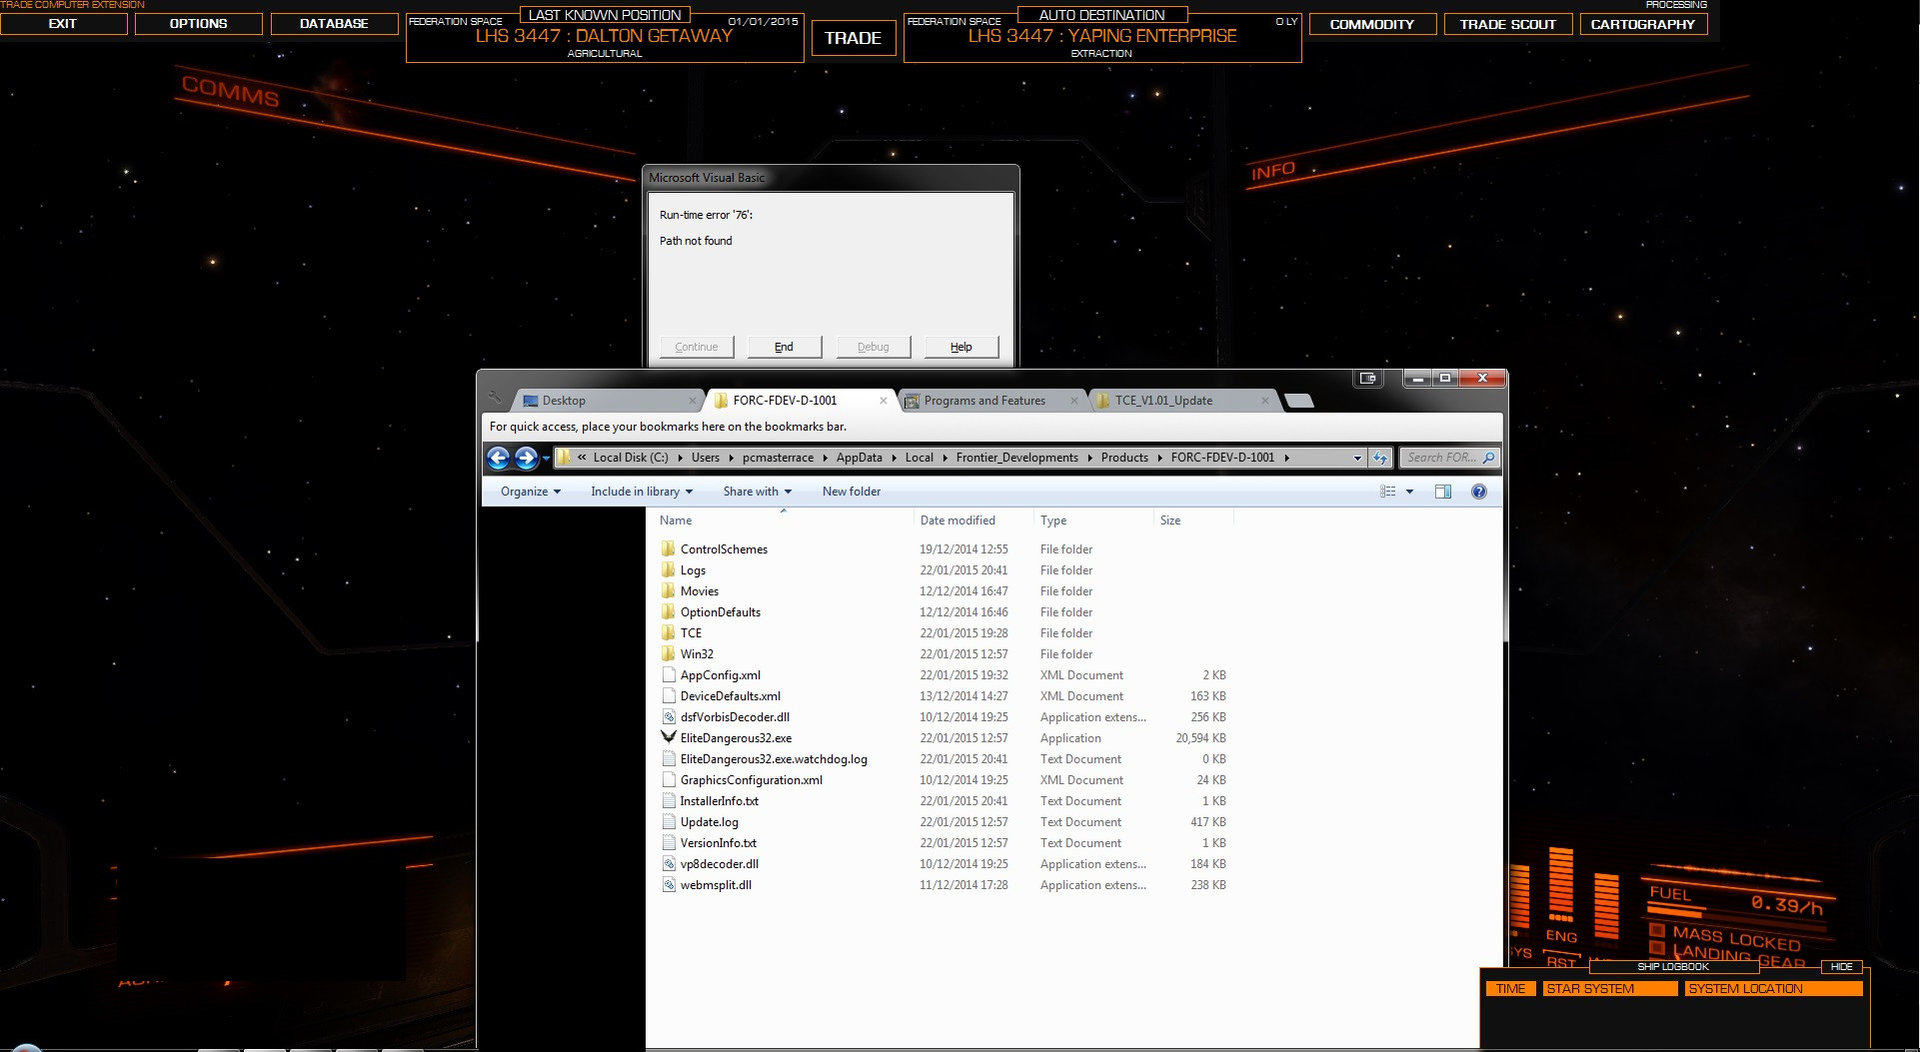Image resolution: width=1920 pixels, height=1052 pixels.
Task: Select the vp8decoder.dll file icon
Action: point(668,864)
